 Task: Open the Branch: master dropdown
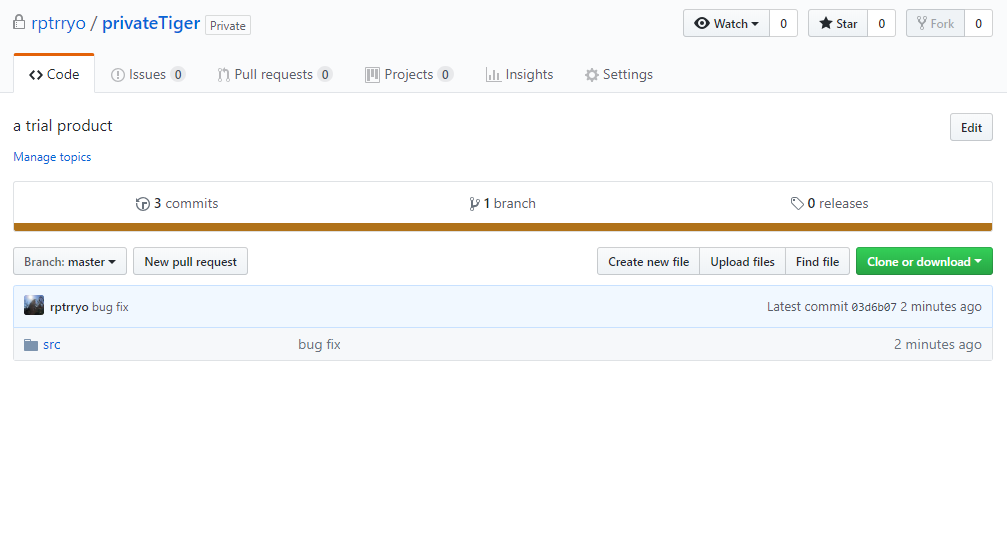[x=70, y=261]
